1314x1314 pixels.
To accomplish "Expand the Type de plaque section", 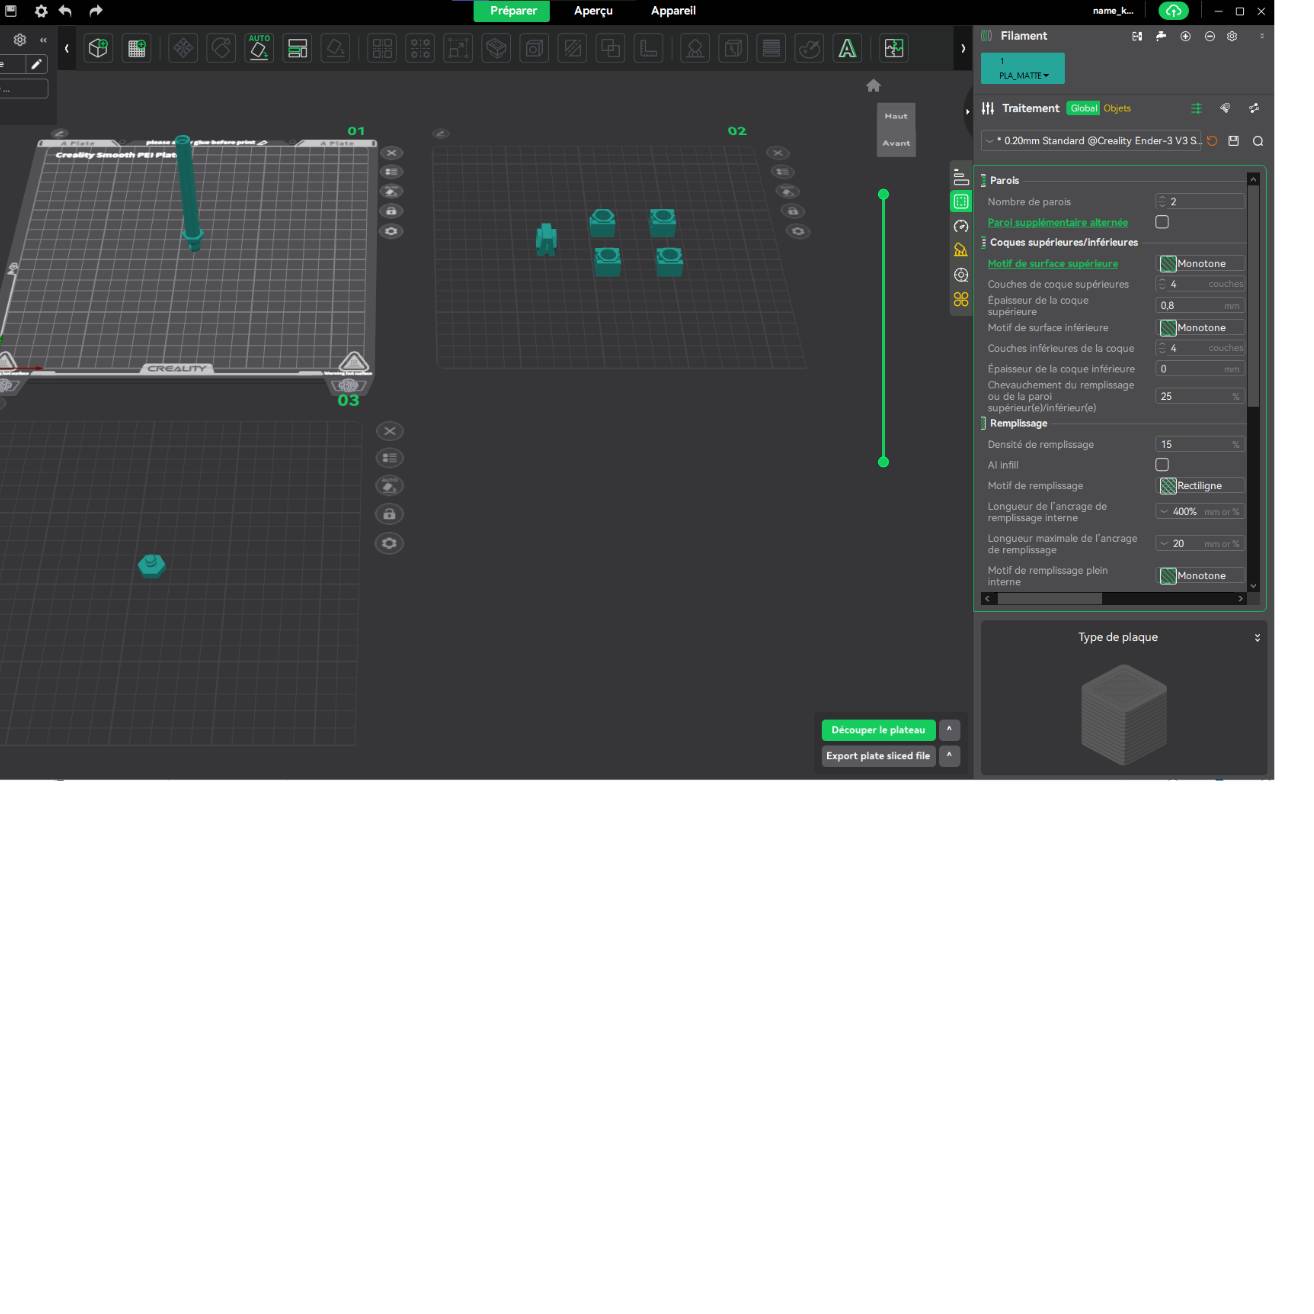I will [1257, 637].
